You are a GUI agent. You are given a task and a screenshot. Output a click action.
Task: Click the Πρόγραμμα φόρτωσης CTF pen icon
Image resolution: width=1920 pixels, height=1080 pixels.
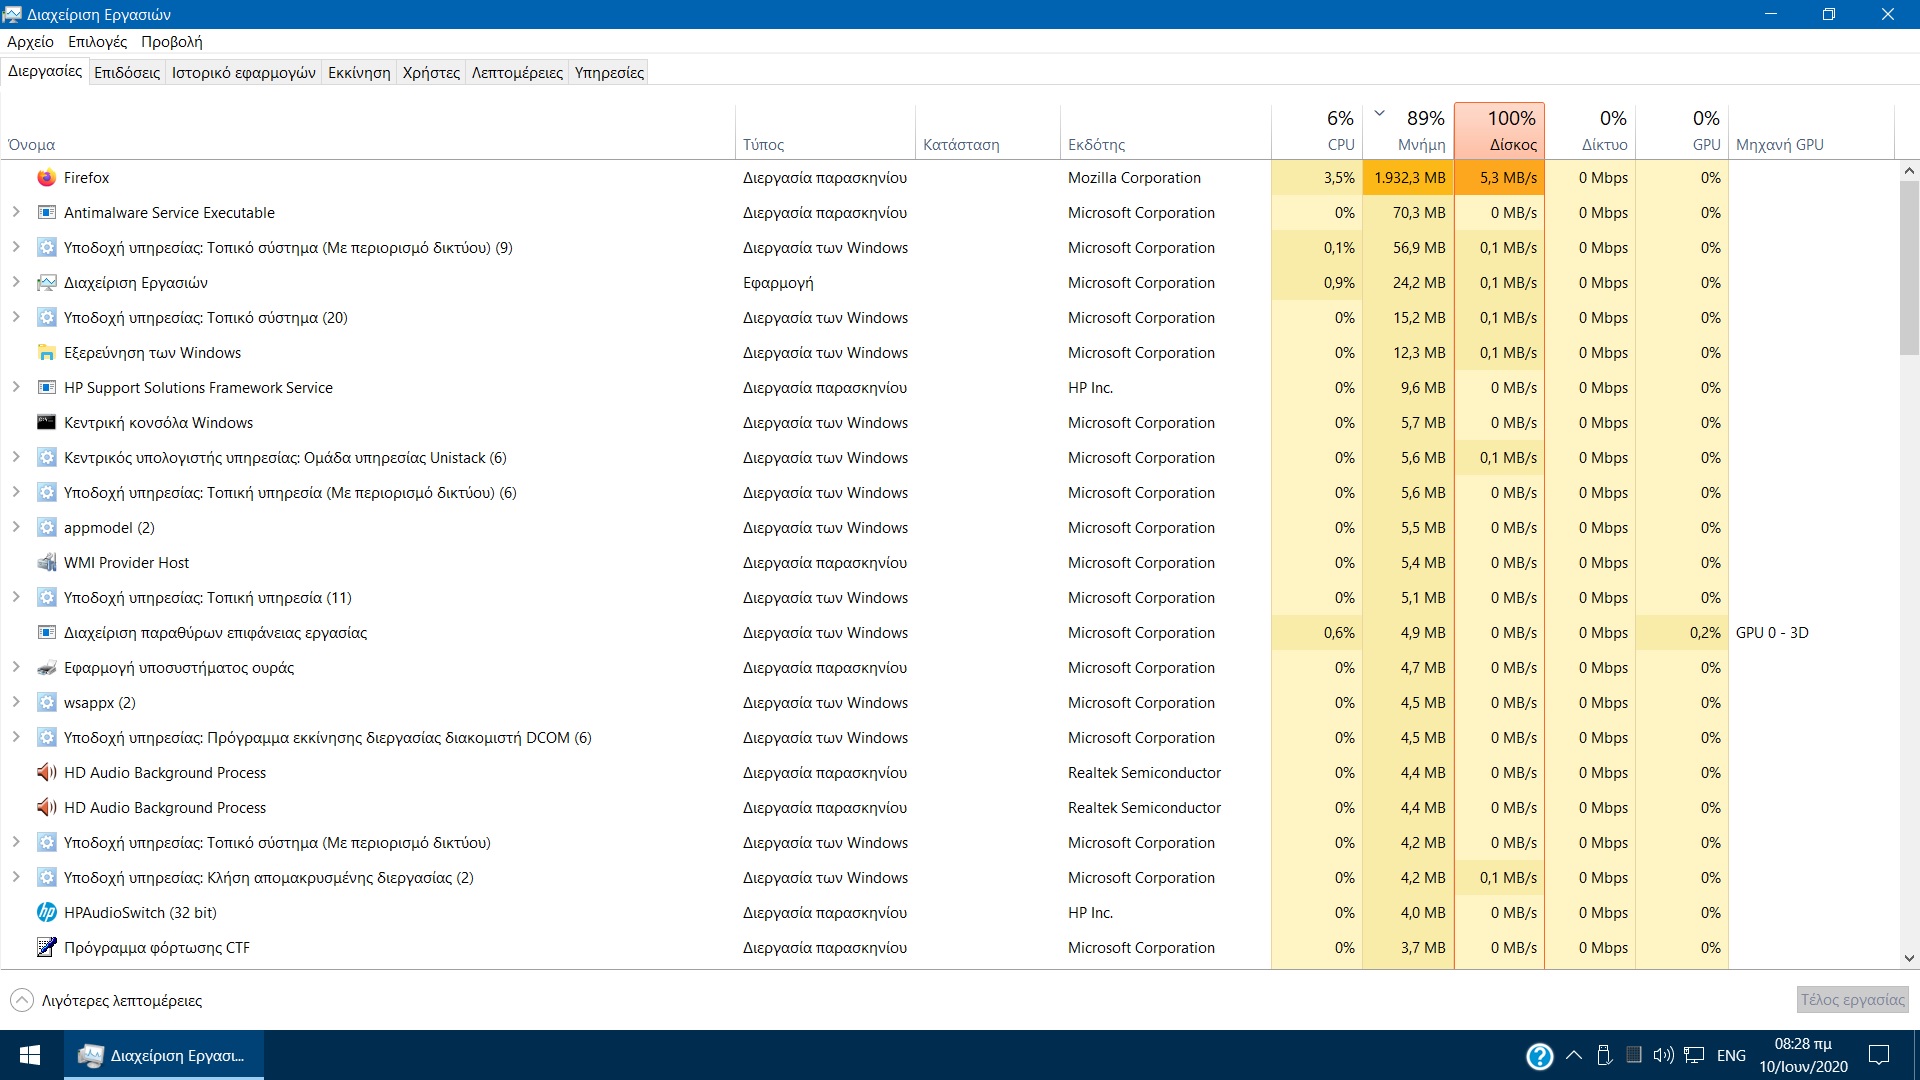click(46, 947)
